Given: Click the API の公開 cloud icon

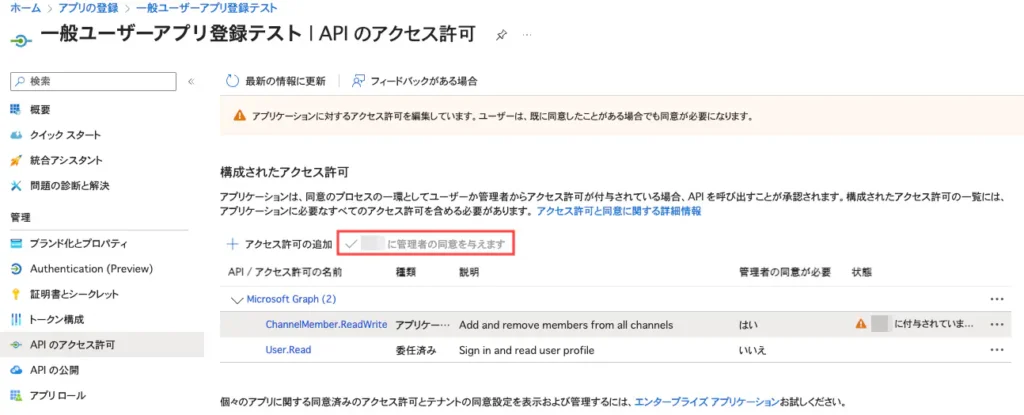Looking at the screenshot, I should [16, 370].
